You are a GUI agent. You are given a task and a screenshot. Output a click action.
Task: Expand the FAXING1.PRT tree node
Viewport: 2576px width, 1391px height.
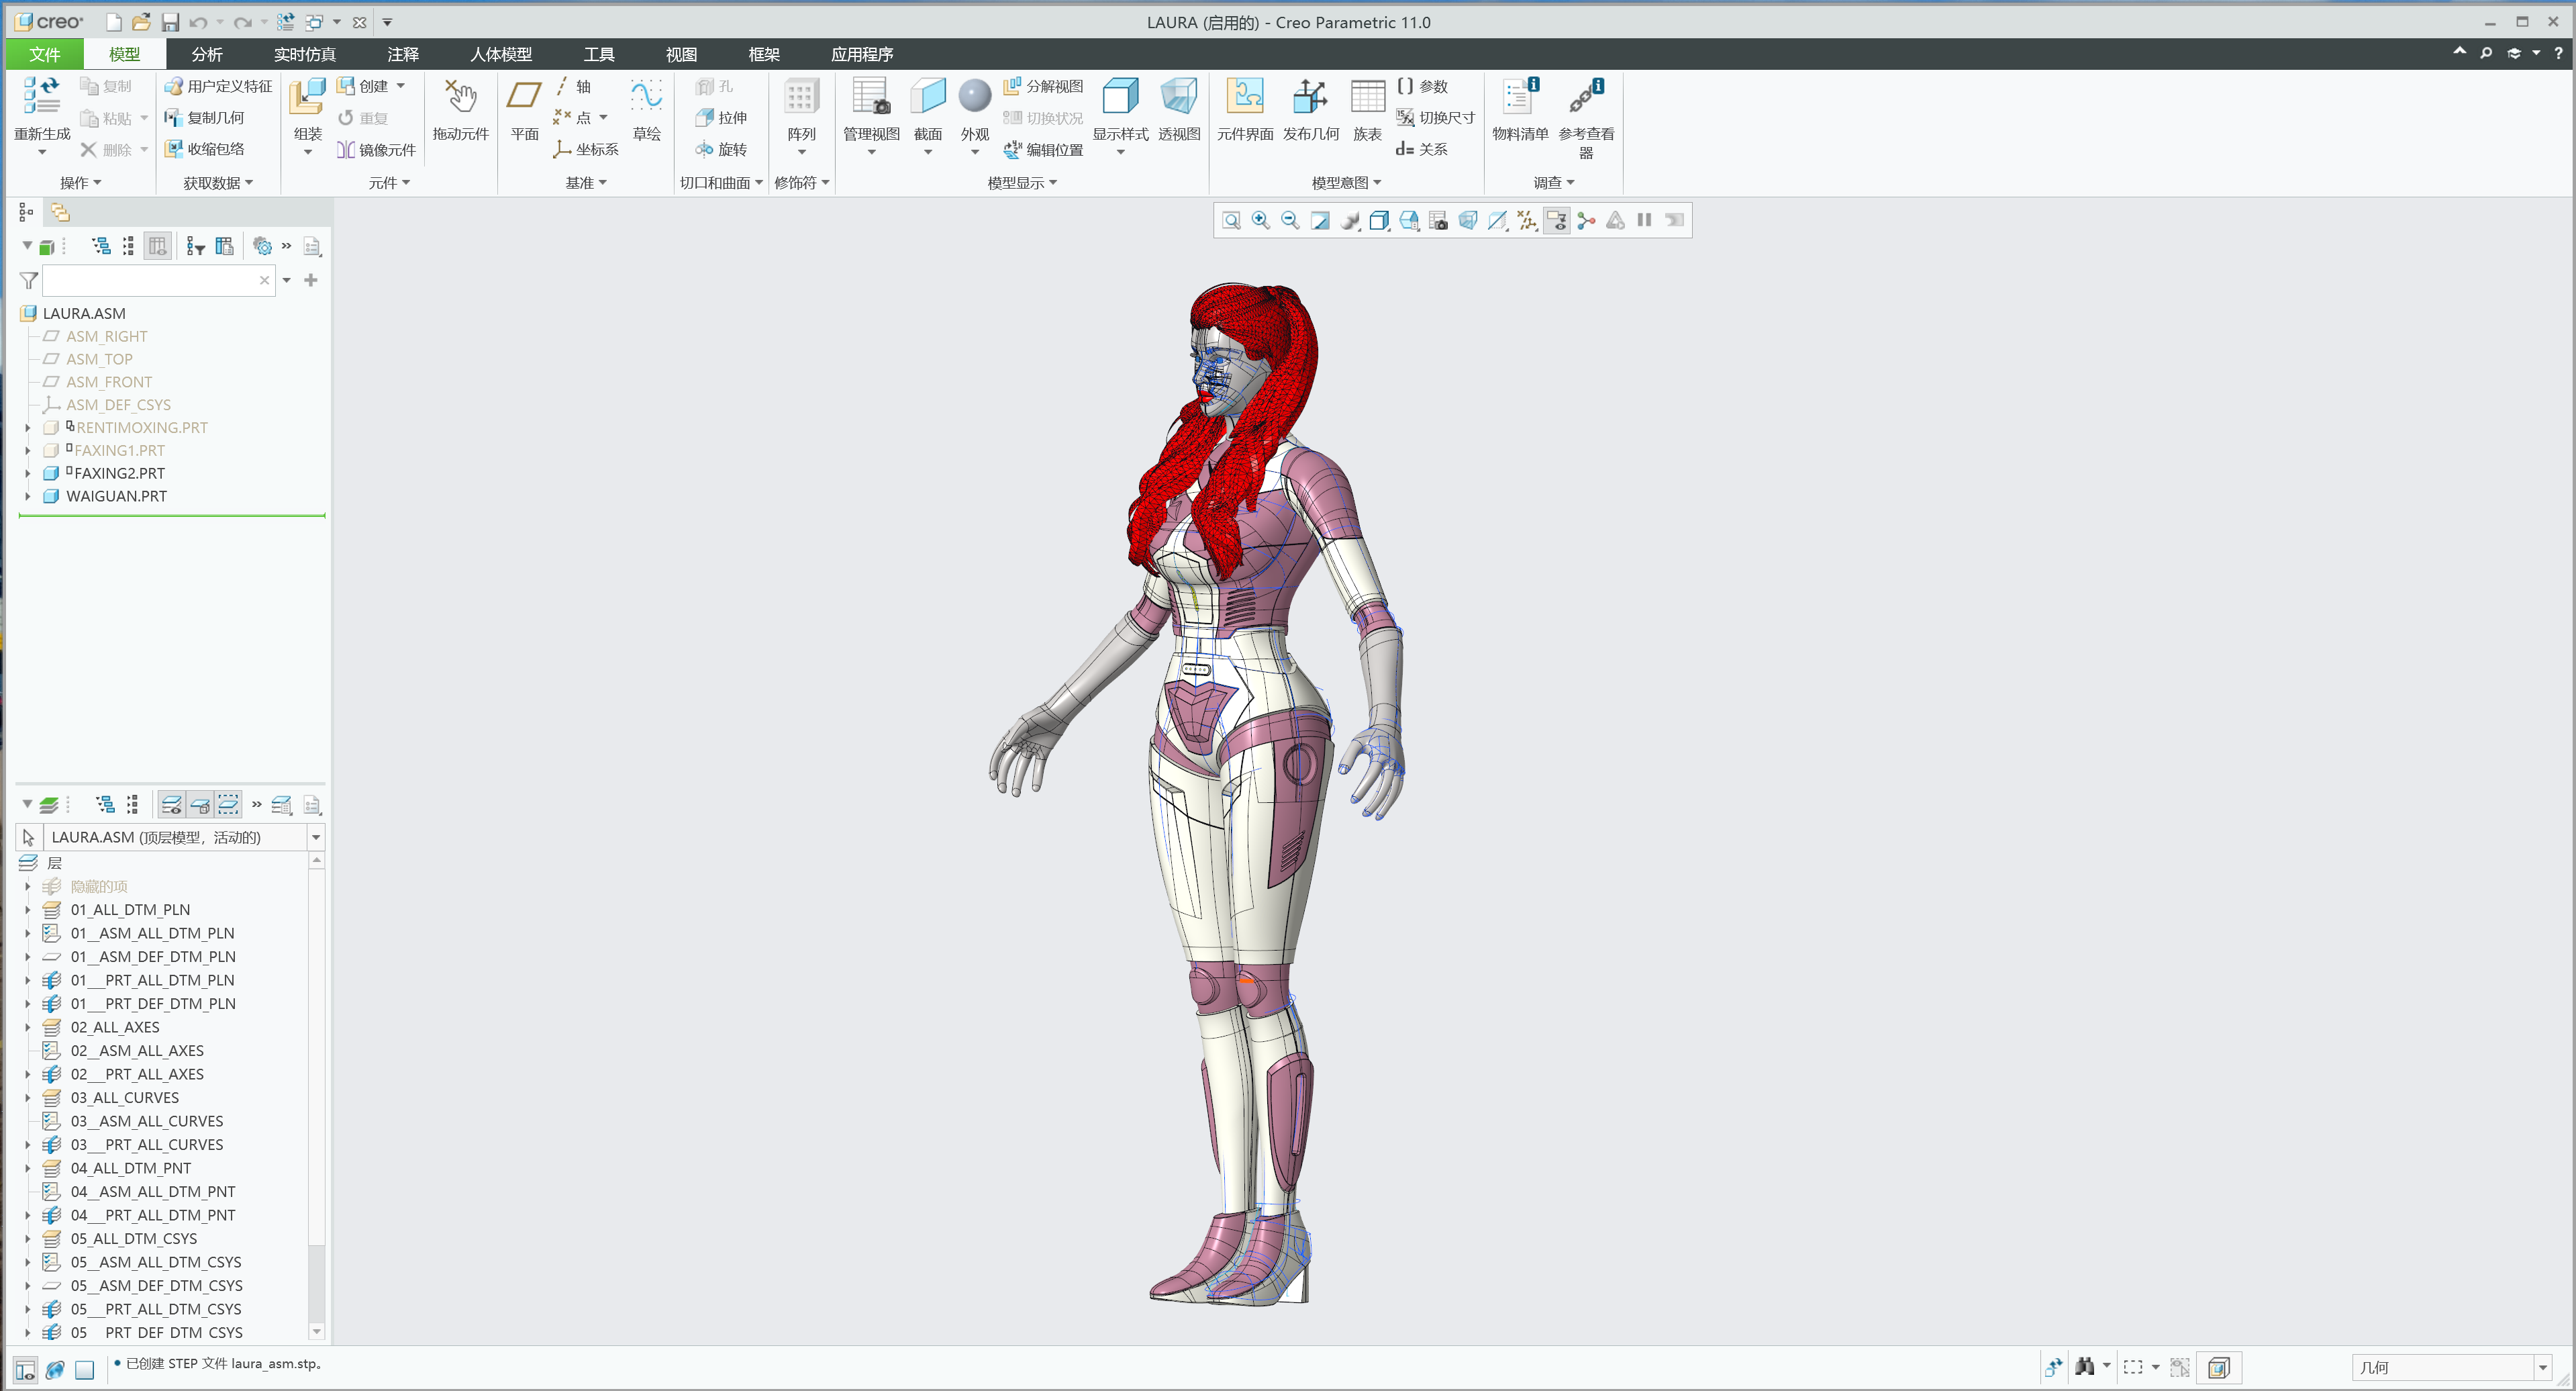click(x=27, y=450)
